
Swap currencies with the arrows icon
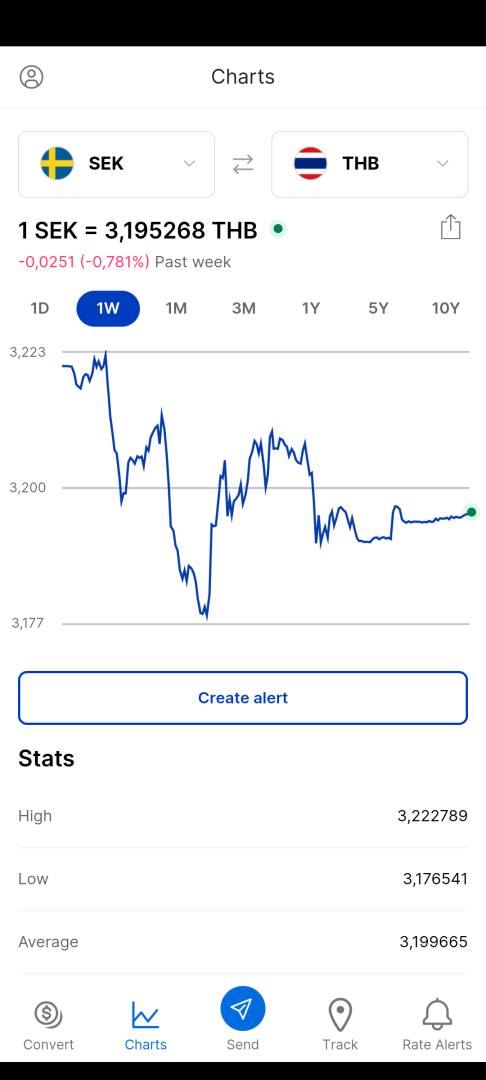tap(243, 164)
